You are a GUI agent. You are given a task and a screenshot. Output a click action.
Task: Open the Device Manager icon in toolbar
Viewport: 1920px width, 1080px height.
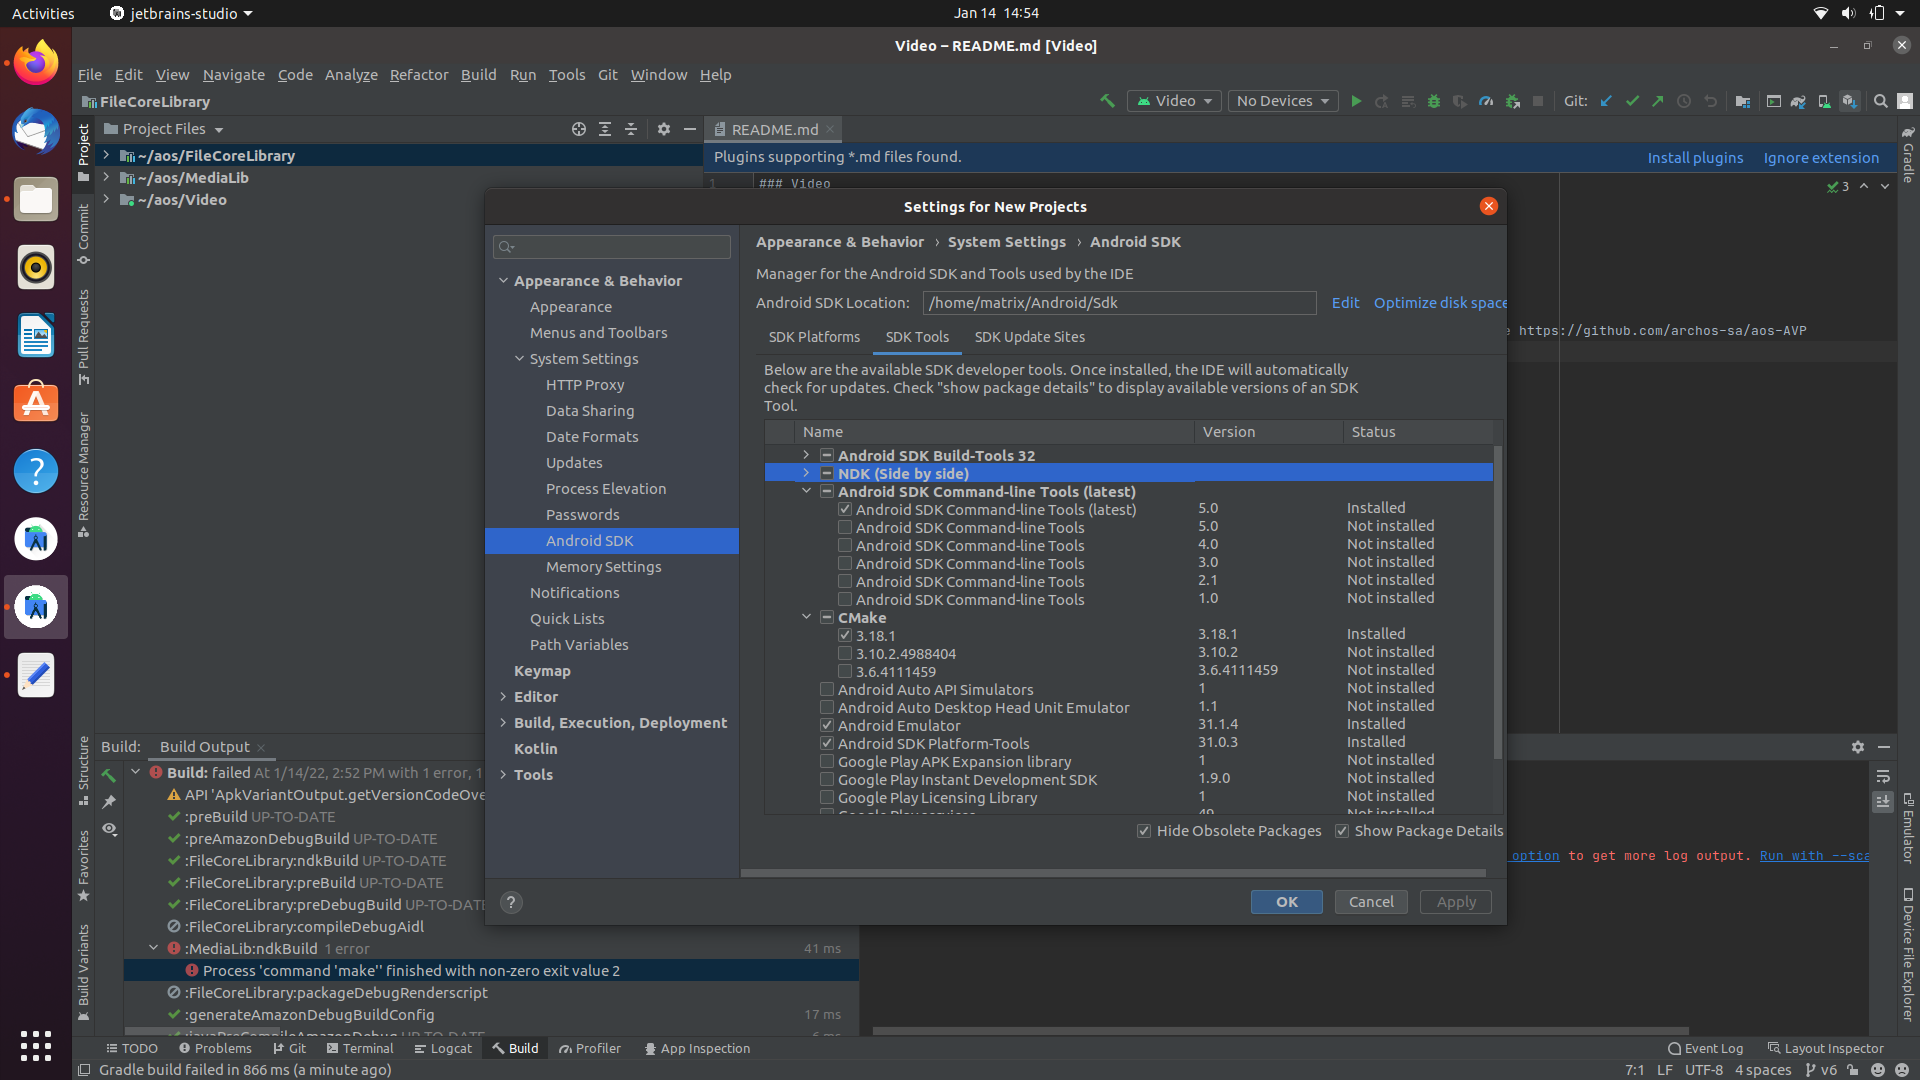[1824, 101]
